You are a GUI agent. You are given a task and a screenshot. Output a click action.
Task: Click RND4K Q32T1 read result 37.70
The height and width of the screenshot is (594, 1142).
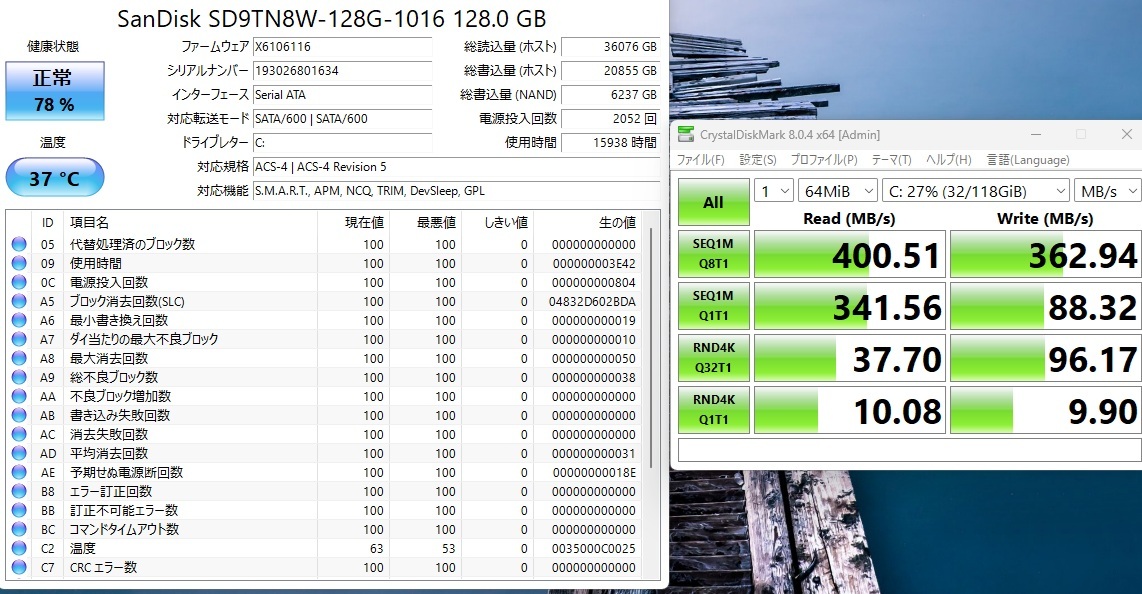[x=849, y=357]
